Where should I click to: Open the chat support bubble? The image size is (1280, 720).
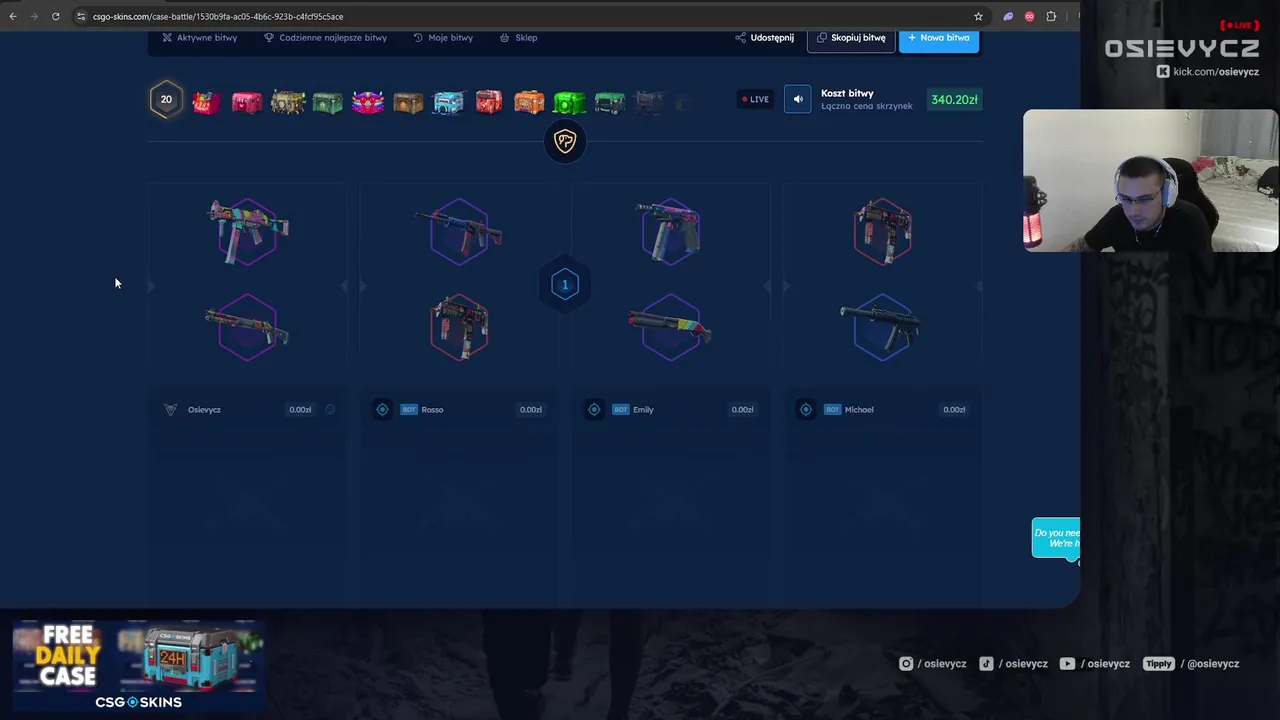coord(1057,538)
